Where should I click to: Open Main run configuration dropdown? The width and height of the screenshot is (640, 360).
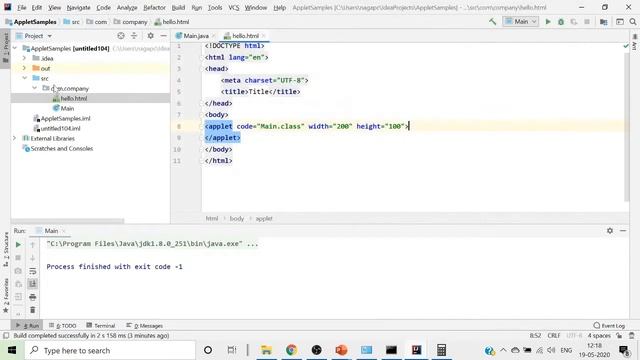[521, 22]
